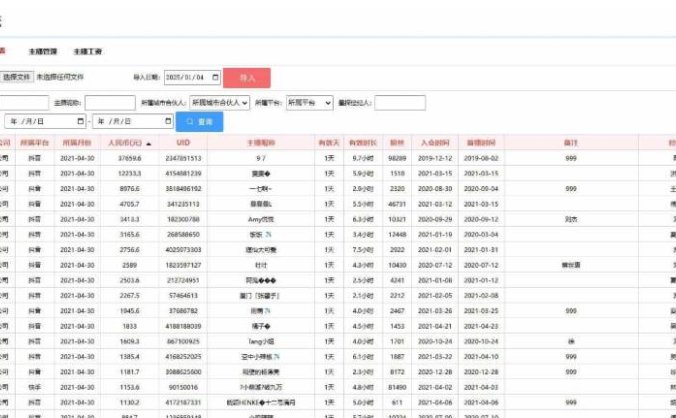
Task: Open the calendar picker on the start date field
Action: point(81,122)
